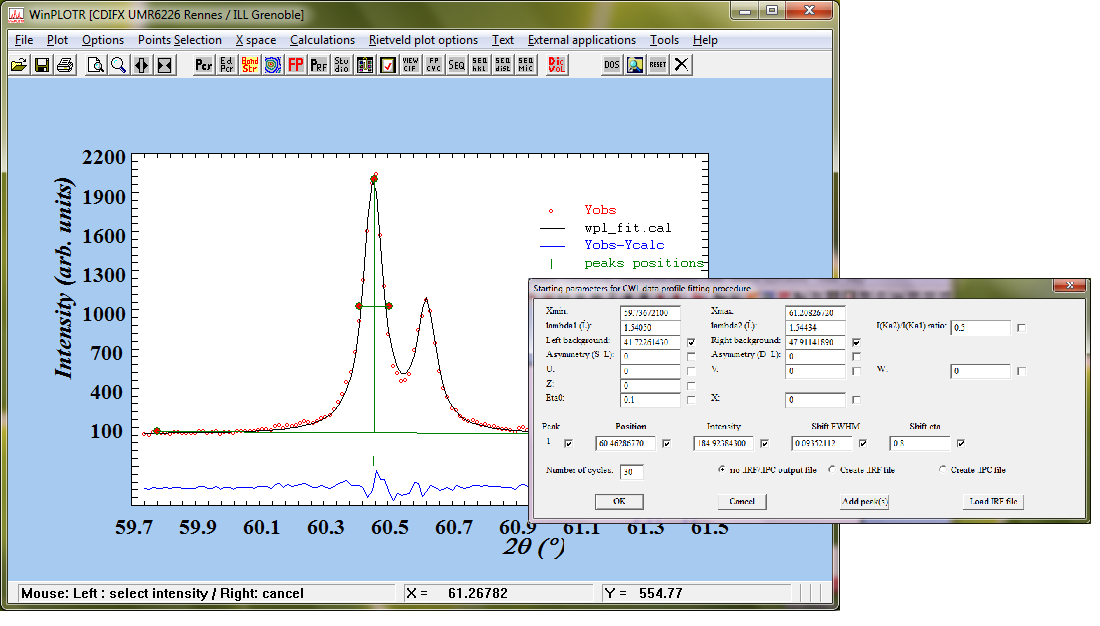Image resolution: width=1100 pixels, height=626 pixels.
Task: Click the contour map GFourier icon
Action: [x=273, y=65]
